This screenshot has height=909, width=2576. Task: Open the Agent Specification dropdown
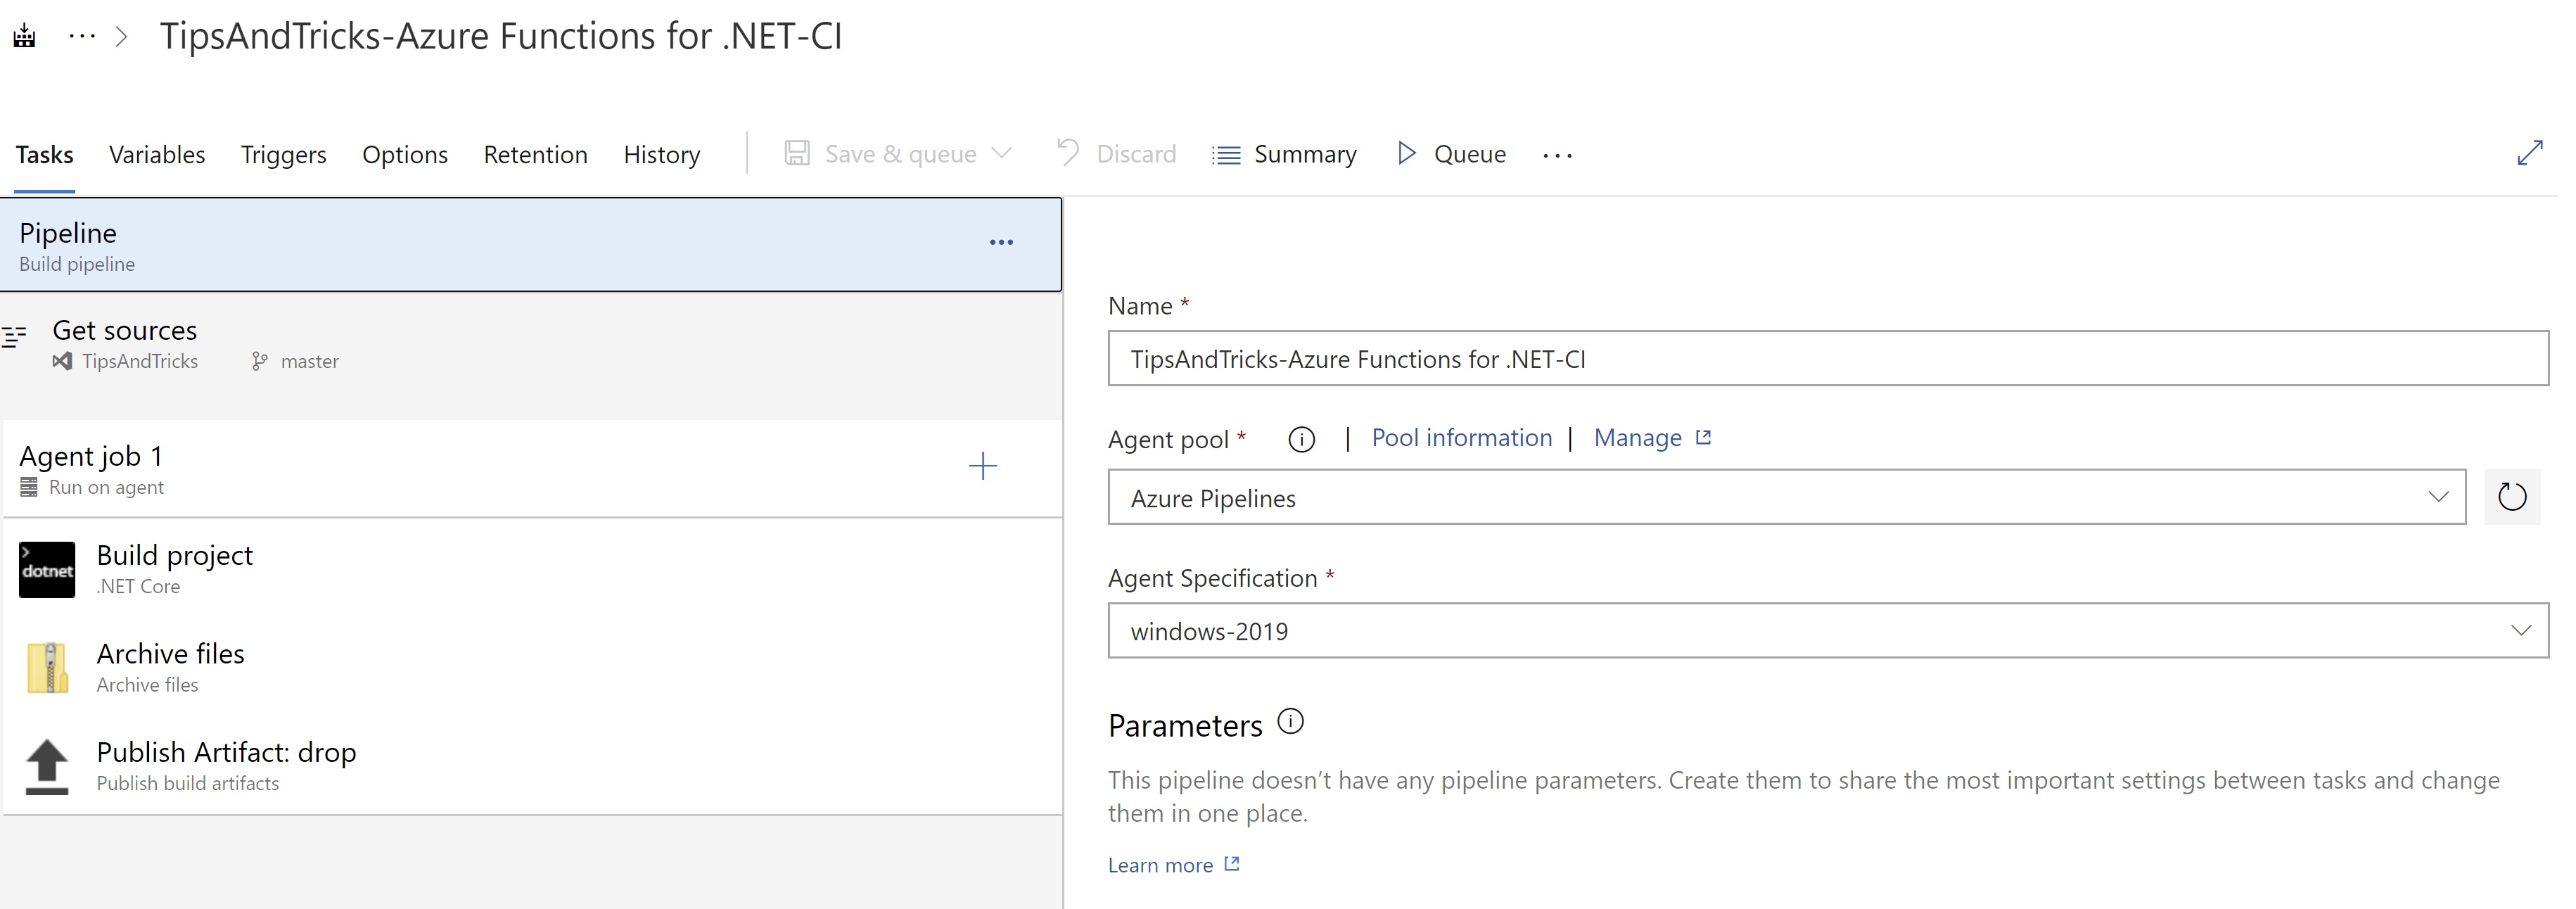[1827, 630]
